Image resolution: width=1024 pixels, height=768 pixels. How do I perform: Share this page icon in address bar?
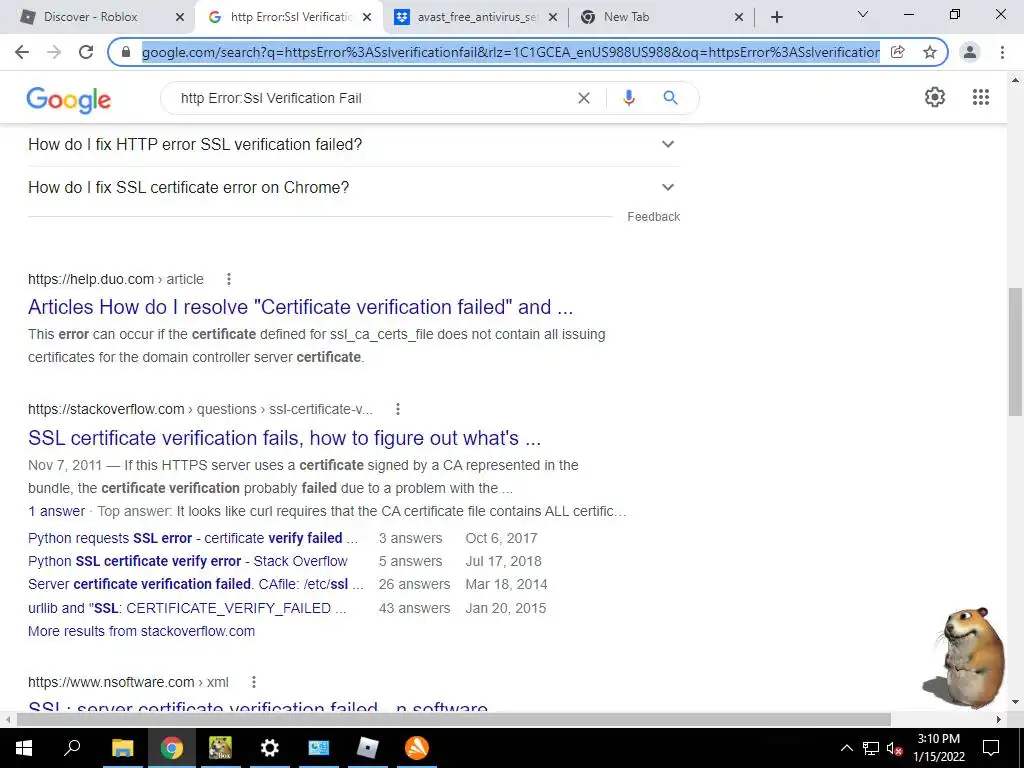click(x=898, y=52)
